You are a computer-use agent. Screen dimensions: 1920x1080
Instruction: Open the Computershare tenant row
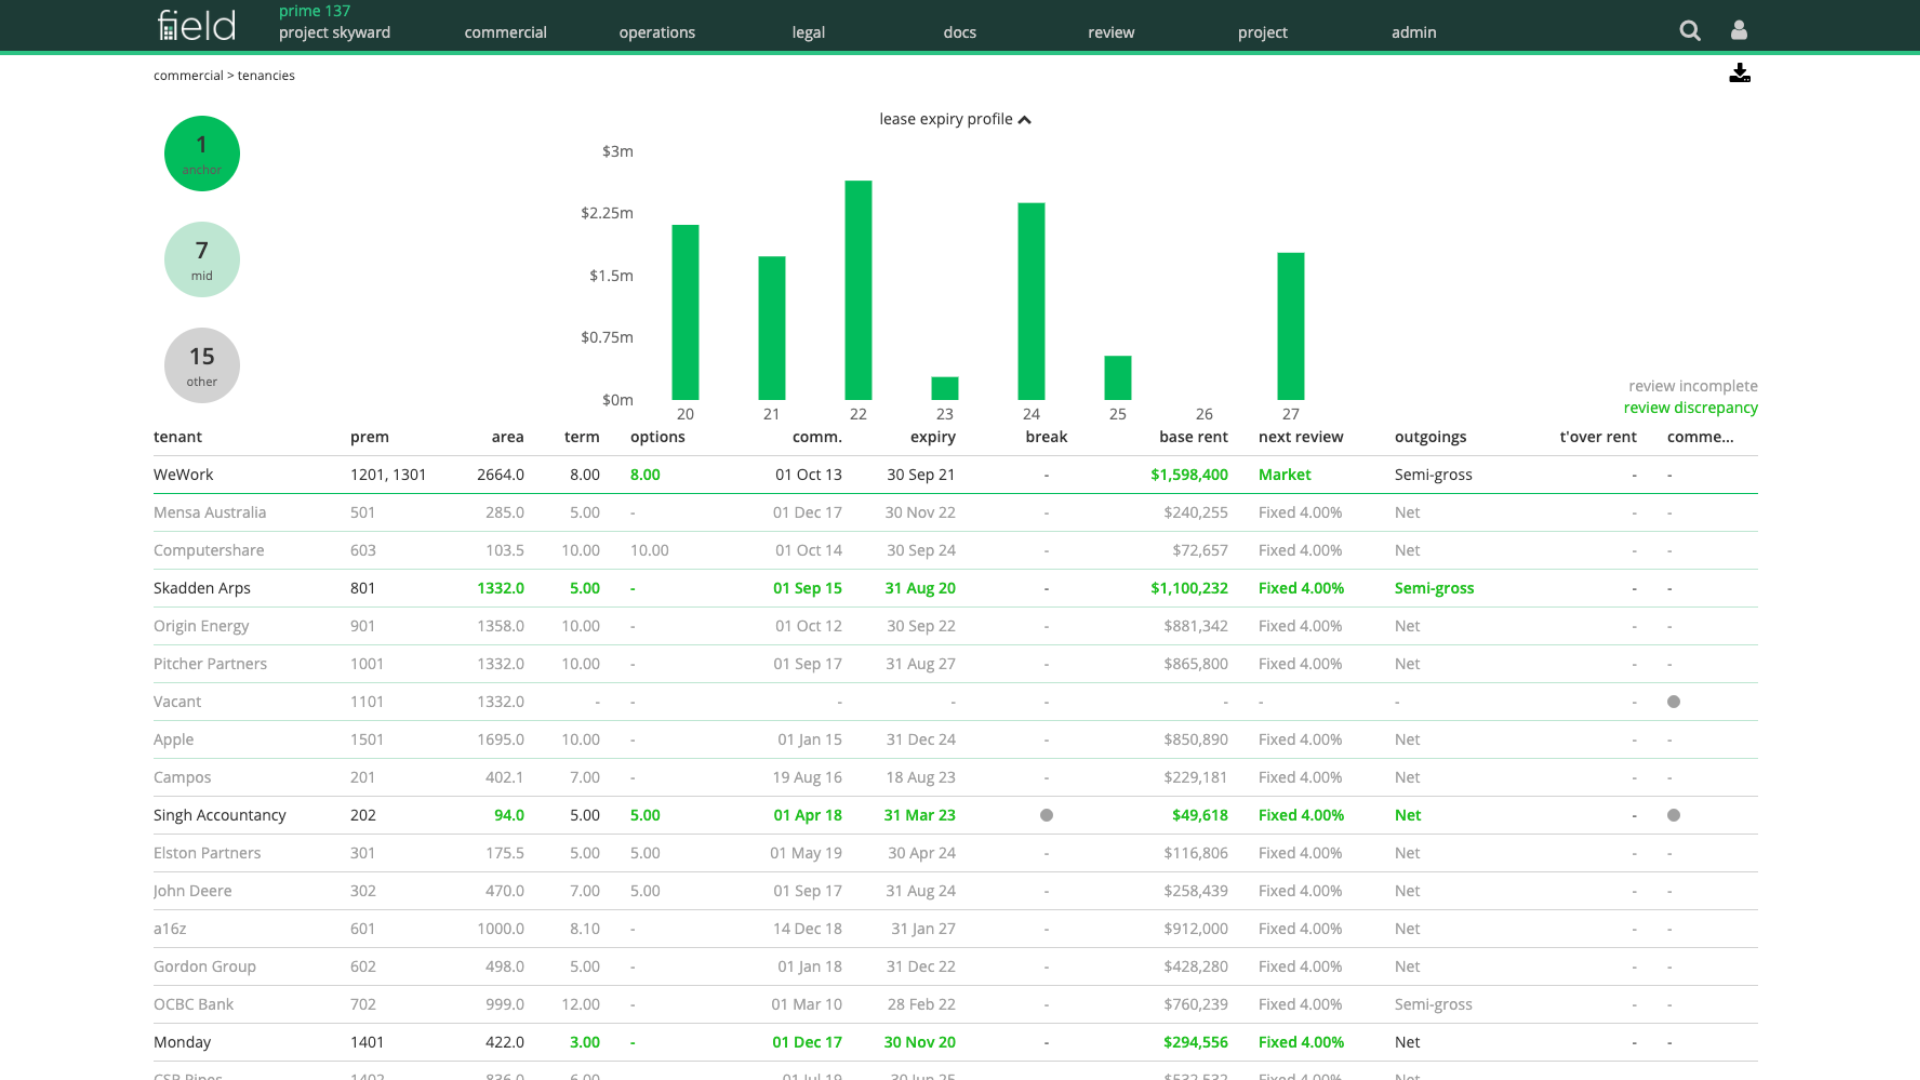(x=955, y=551)
